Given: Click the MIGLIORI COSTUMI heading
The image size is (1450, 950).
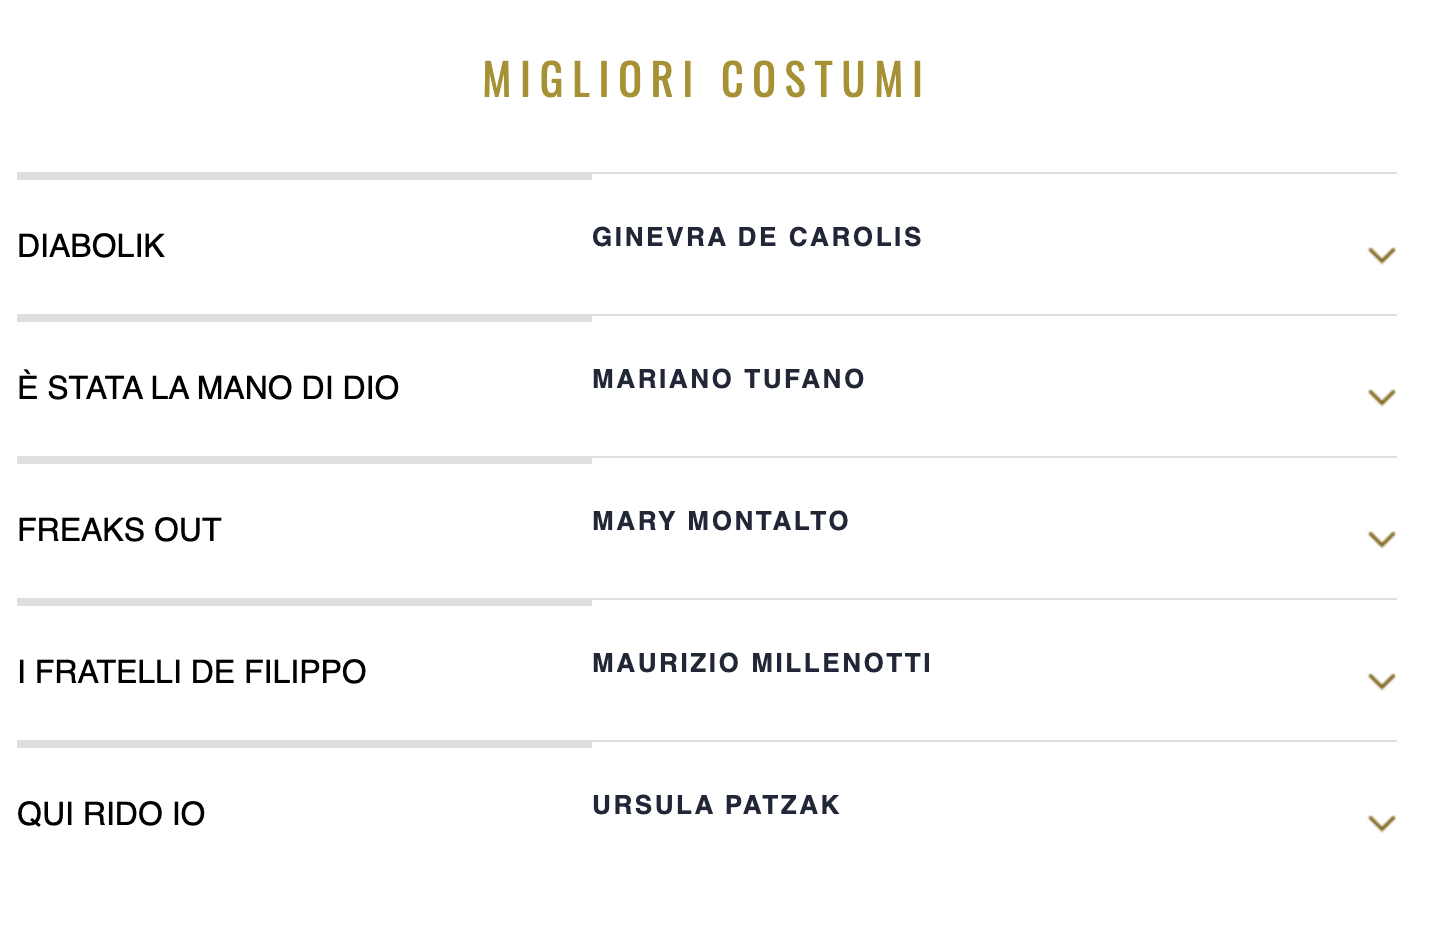Looking at the screenshot, I should 704,80.
